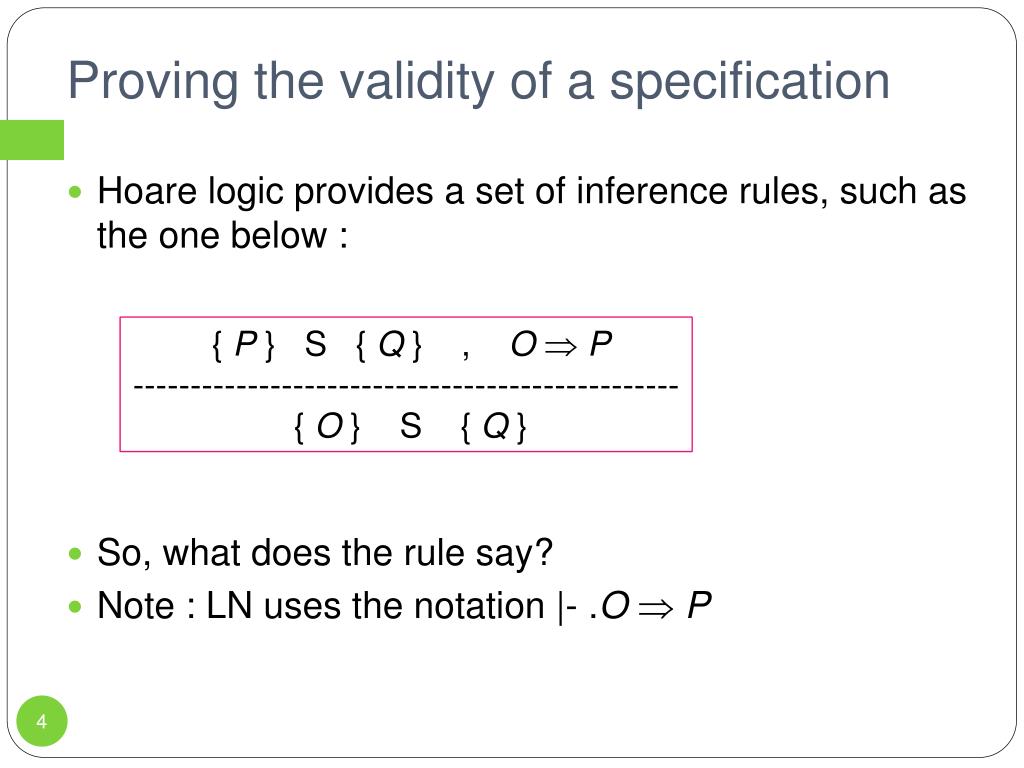The height and width of the screenshot is (768, 1024).
Task: Click the green bullet before "Note : LN"
Action: coord(75,607)
